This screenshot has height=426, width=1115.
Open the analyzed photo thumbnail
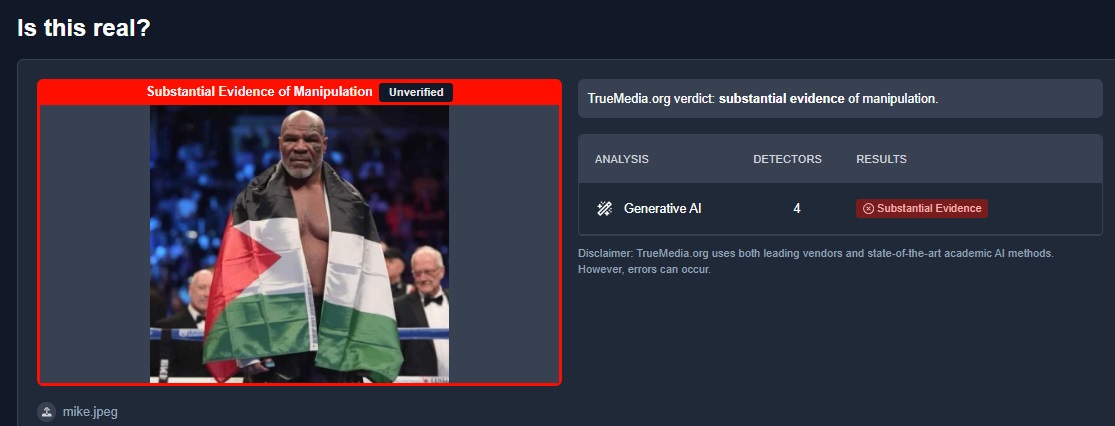pos(299,244)
